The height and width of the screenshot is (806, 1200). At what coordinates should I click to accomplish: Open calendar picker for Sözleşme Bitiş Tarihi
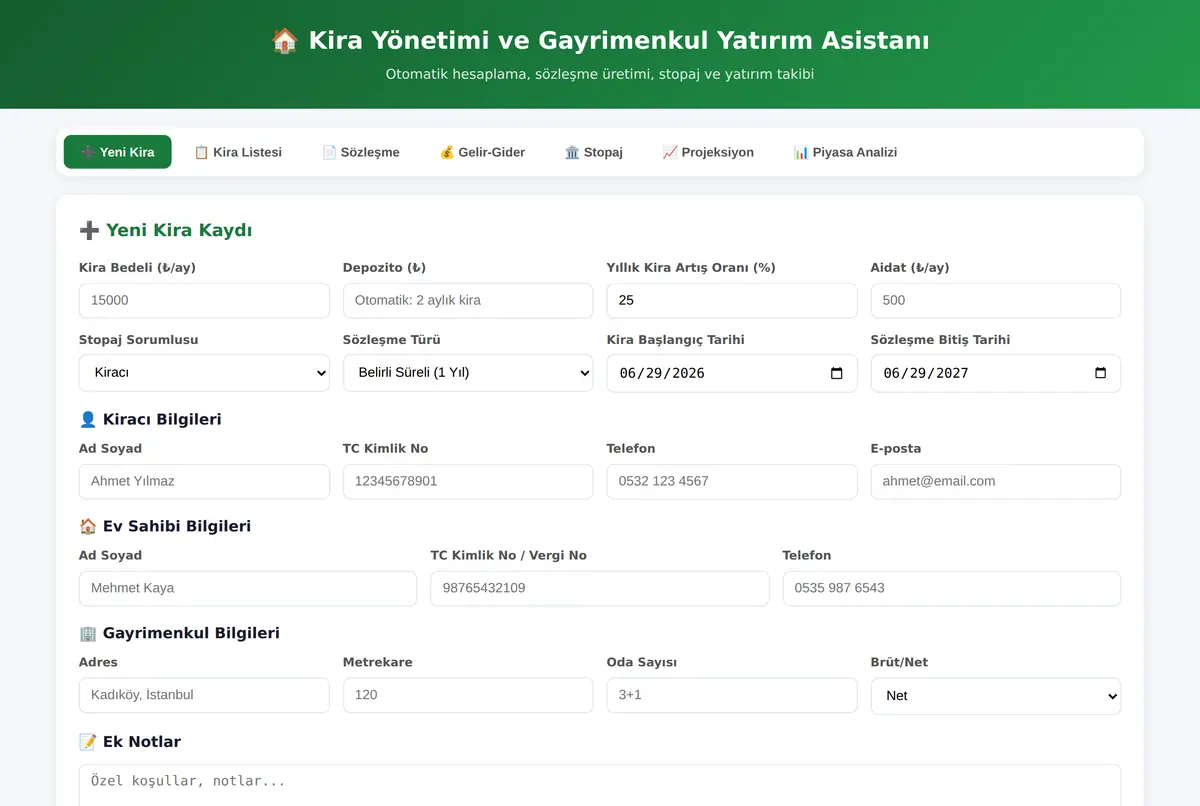(x=1101, y=373)
